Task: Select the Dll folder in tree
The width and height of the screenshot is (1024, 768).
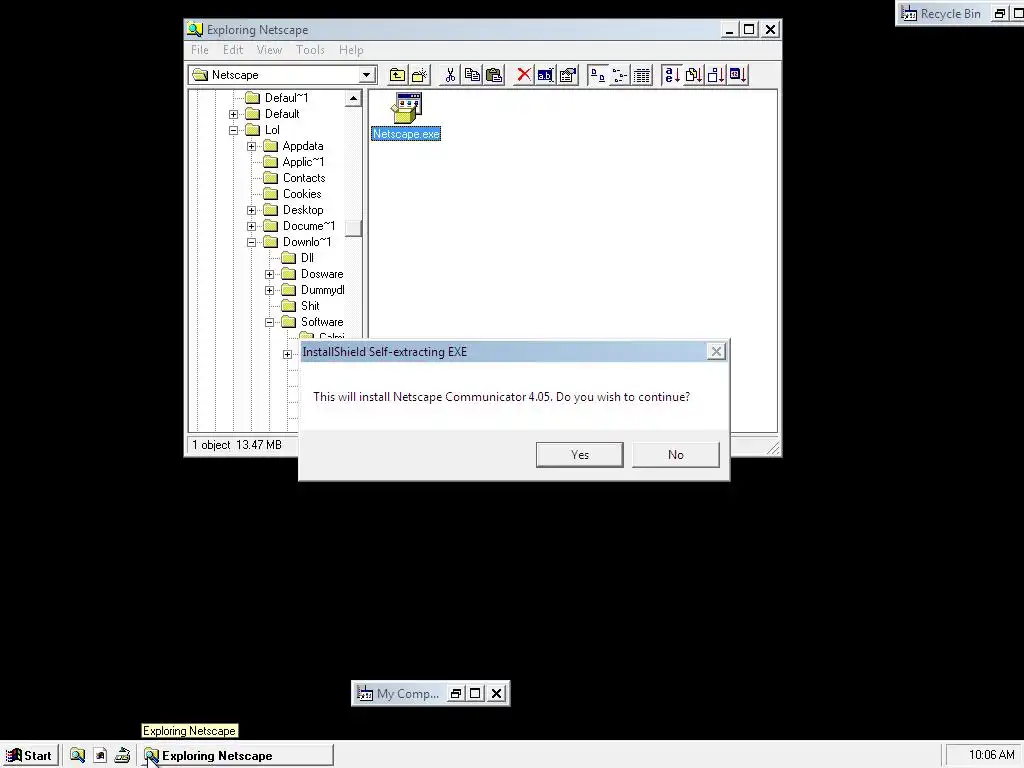Action: (307, 258)
